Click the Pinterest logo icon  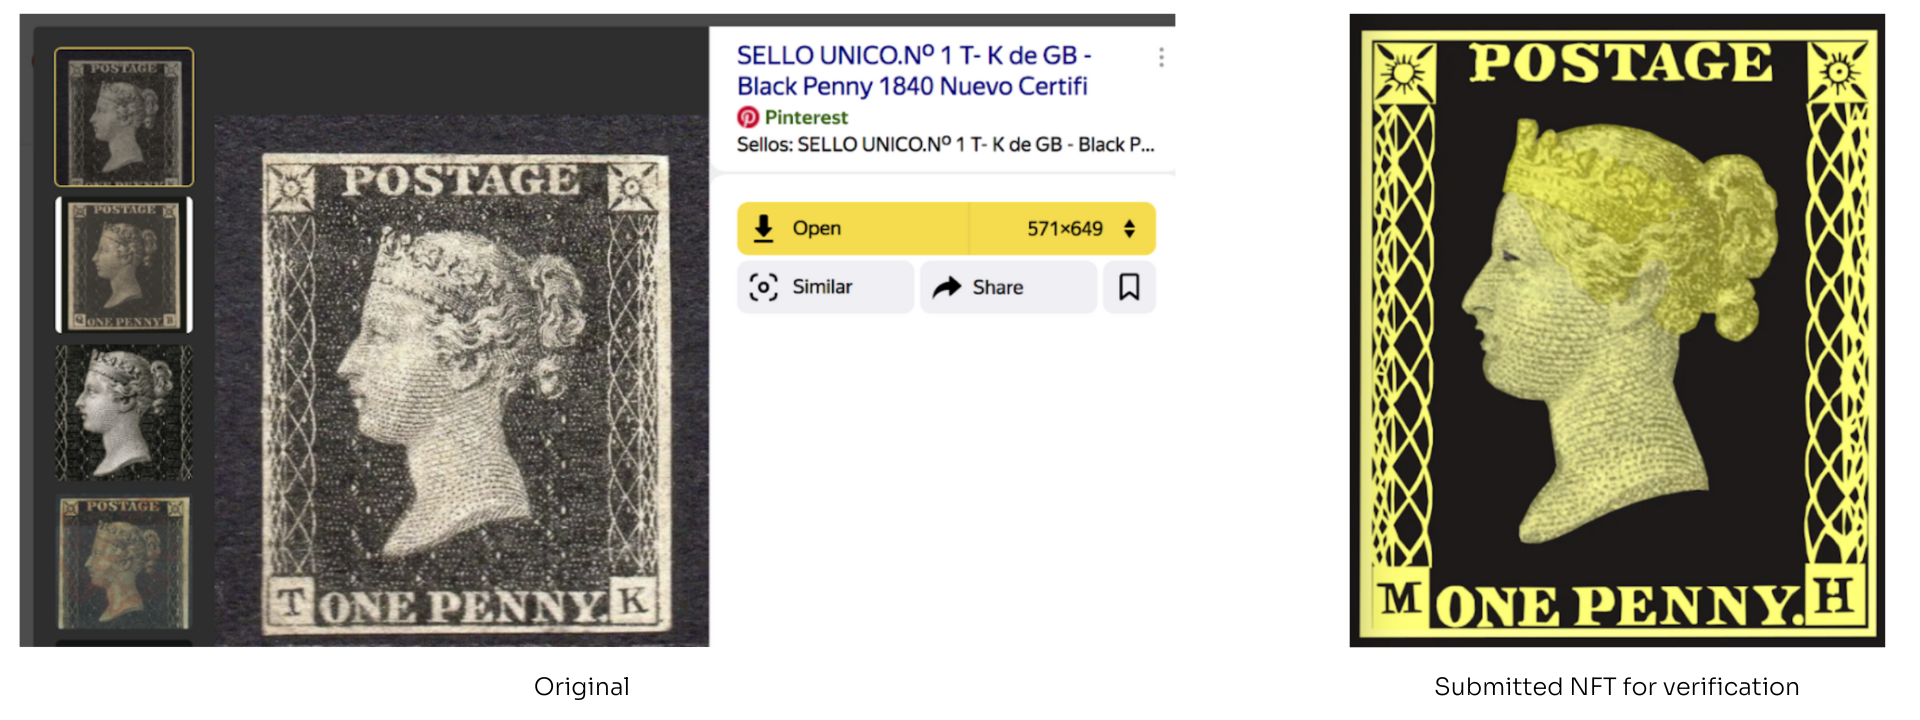748,117
